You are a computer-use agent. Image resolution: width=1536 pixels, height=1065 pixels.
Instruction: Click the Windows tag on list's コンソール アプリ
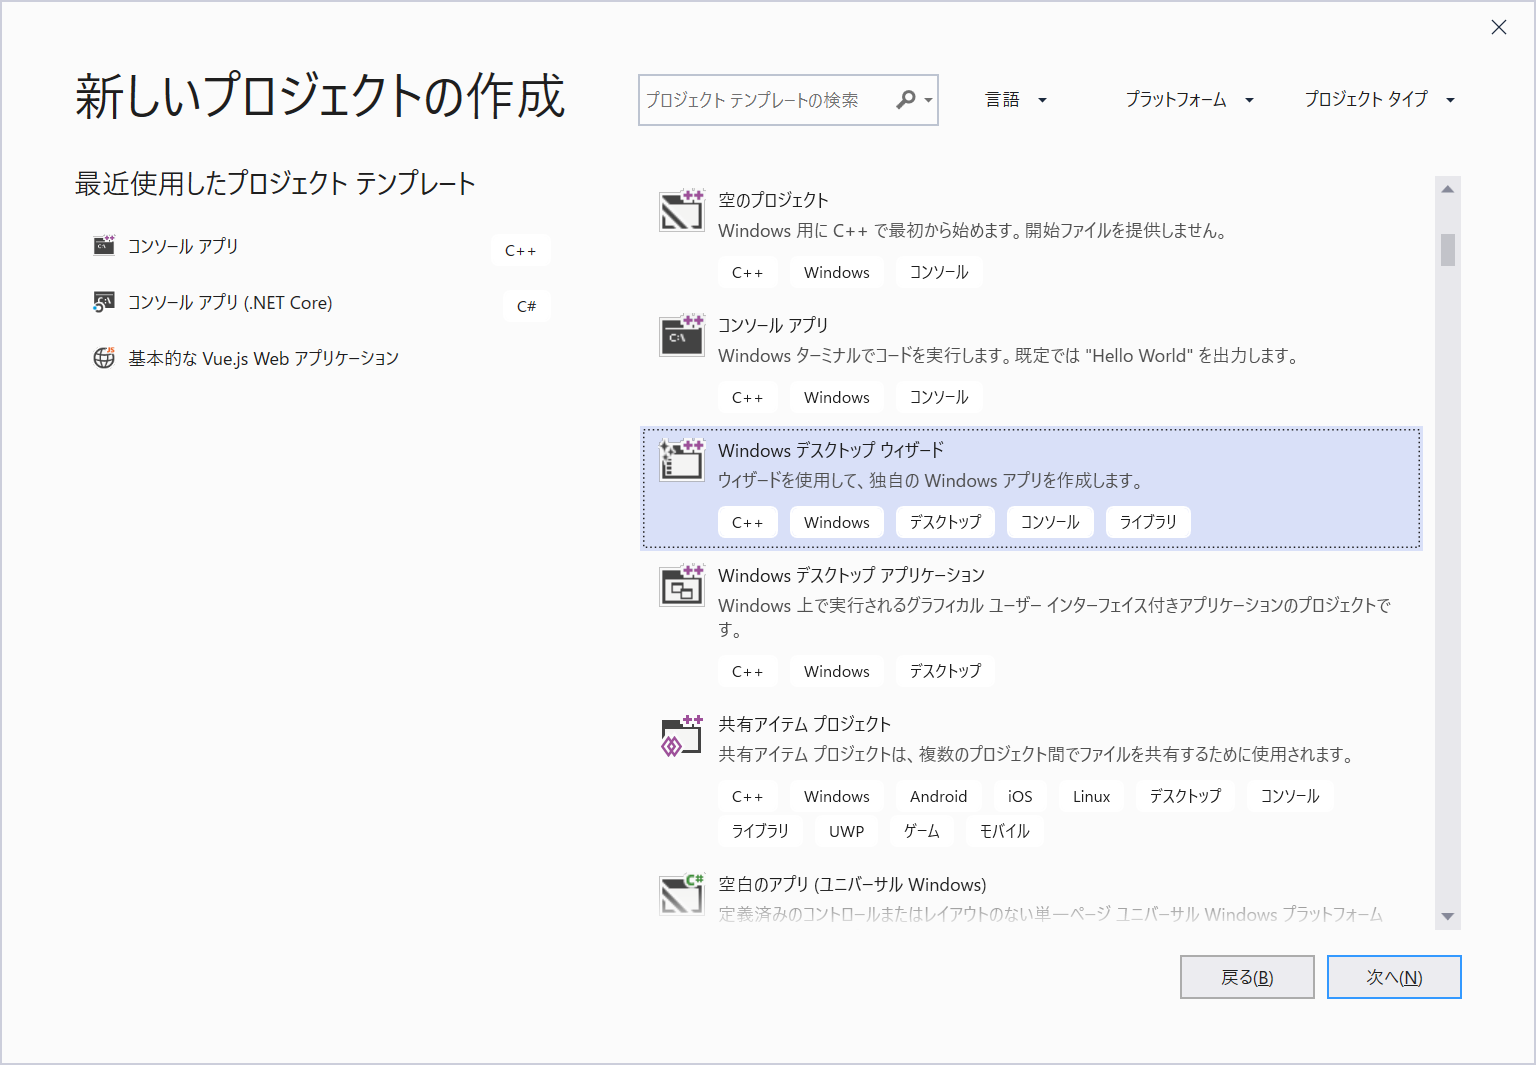click(837, 397)
